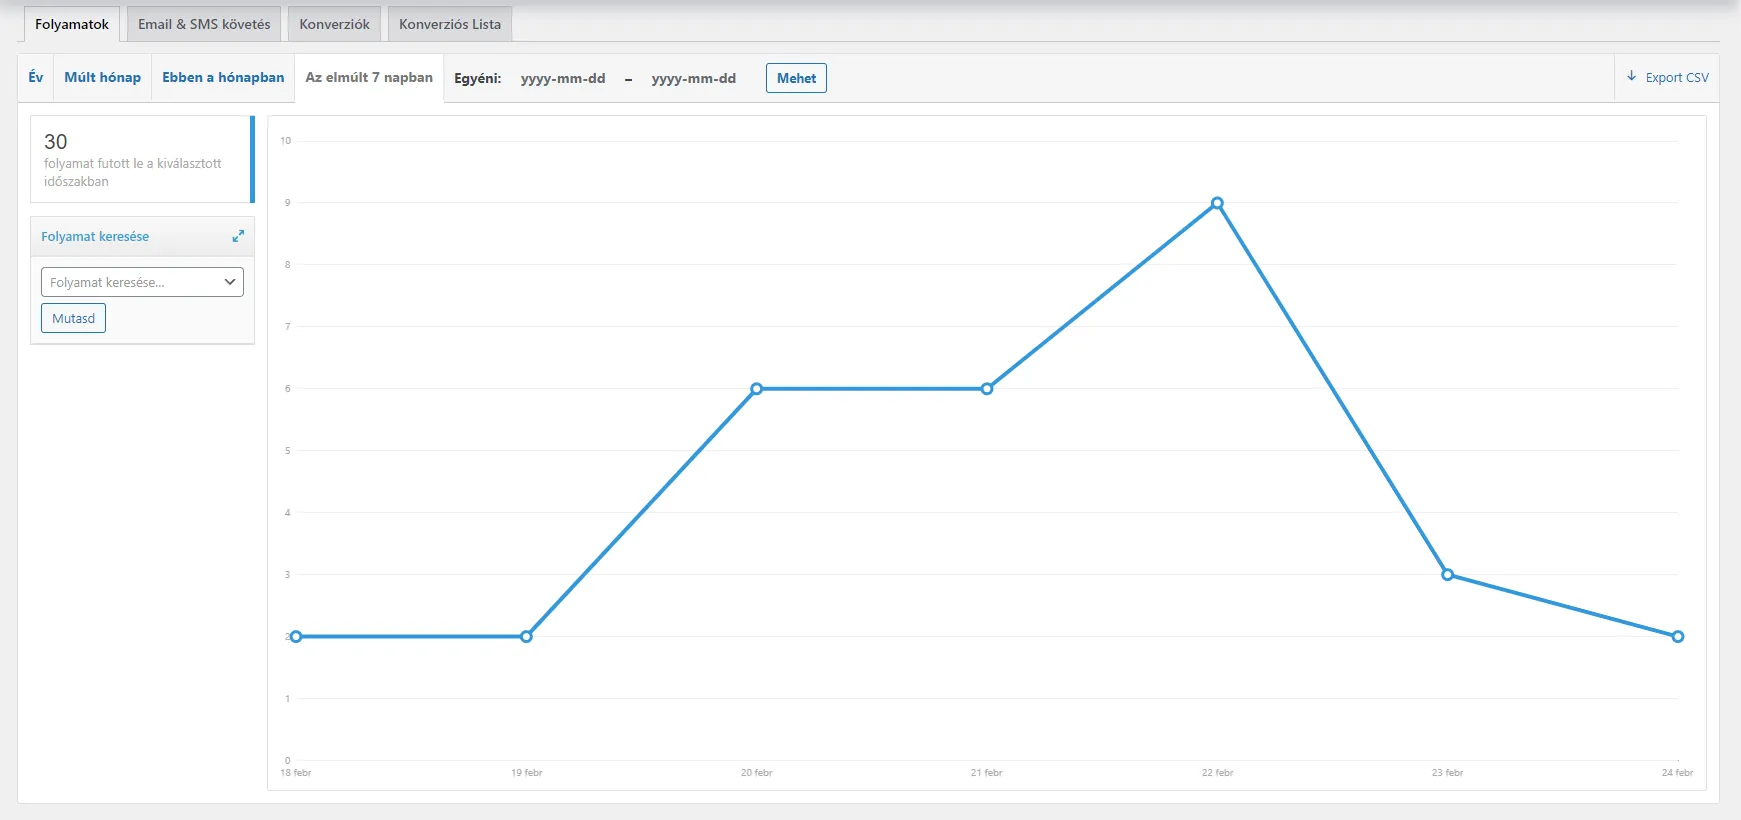
Task: Click the '19 febr' axis label
Action: pos(526,773)
